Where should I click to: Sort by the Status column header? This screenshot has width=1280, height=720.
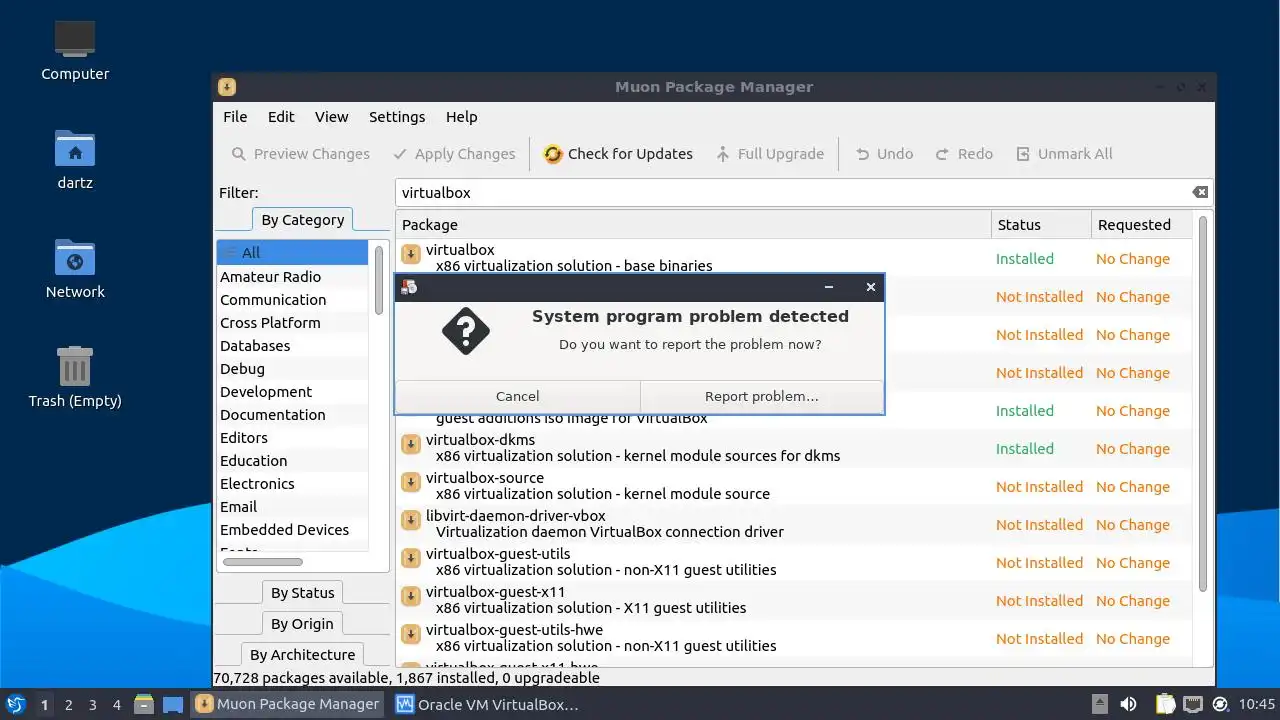pyautogui.click(x=1041, y=225)
